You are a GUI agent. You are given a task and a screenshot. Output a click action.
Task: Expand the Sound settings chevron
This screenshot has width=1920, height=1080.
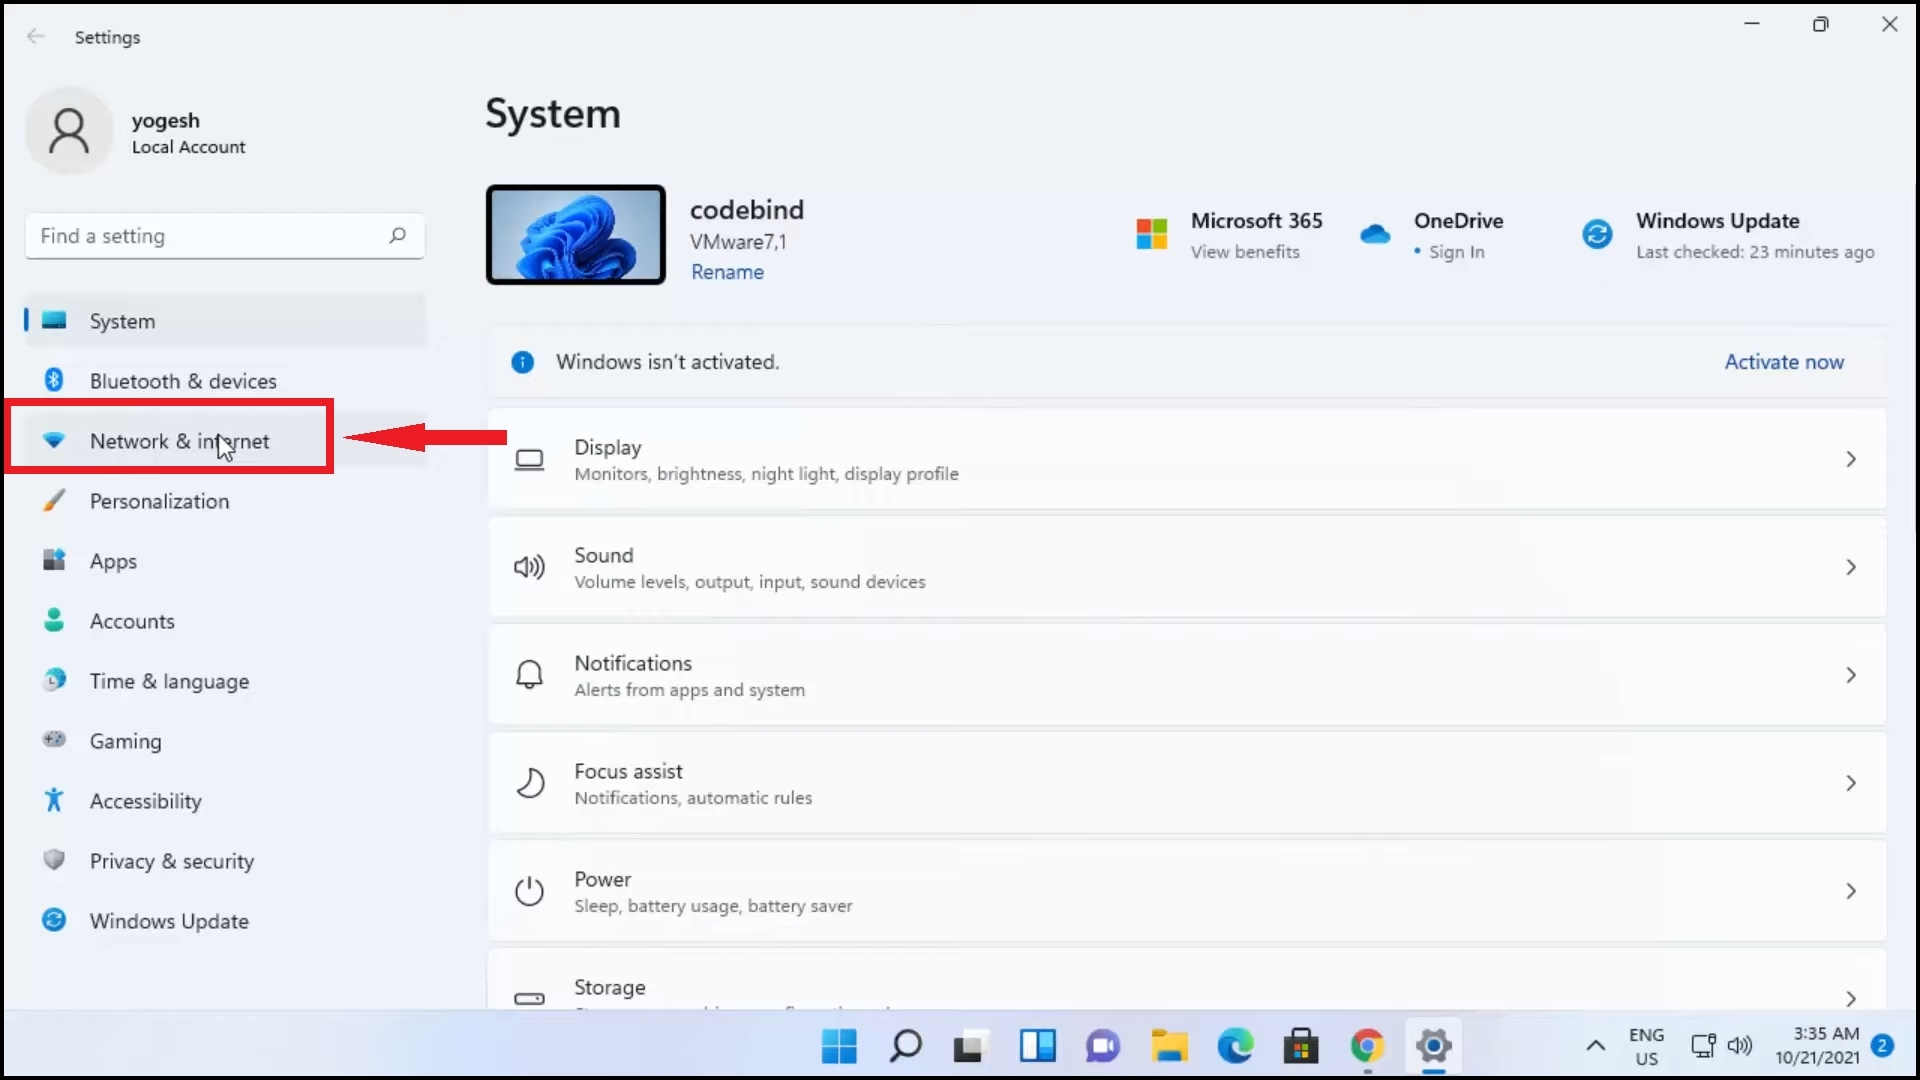[x=1850, y=567]
